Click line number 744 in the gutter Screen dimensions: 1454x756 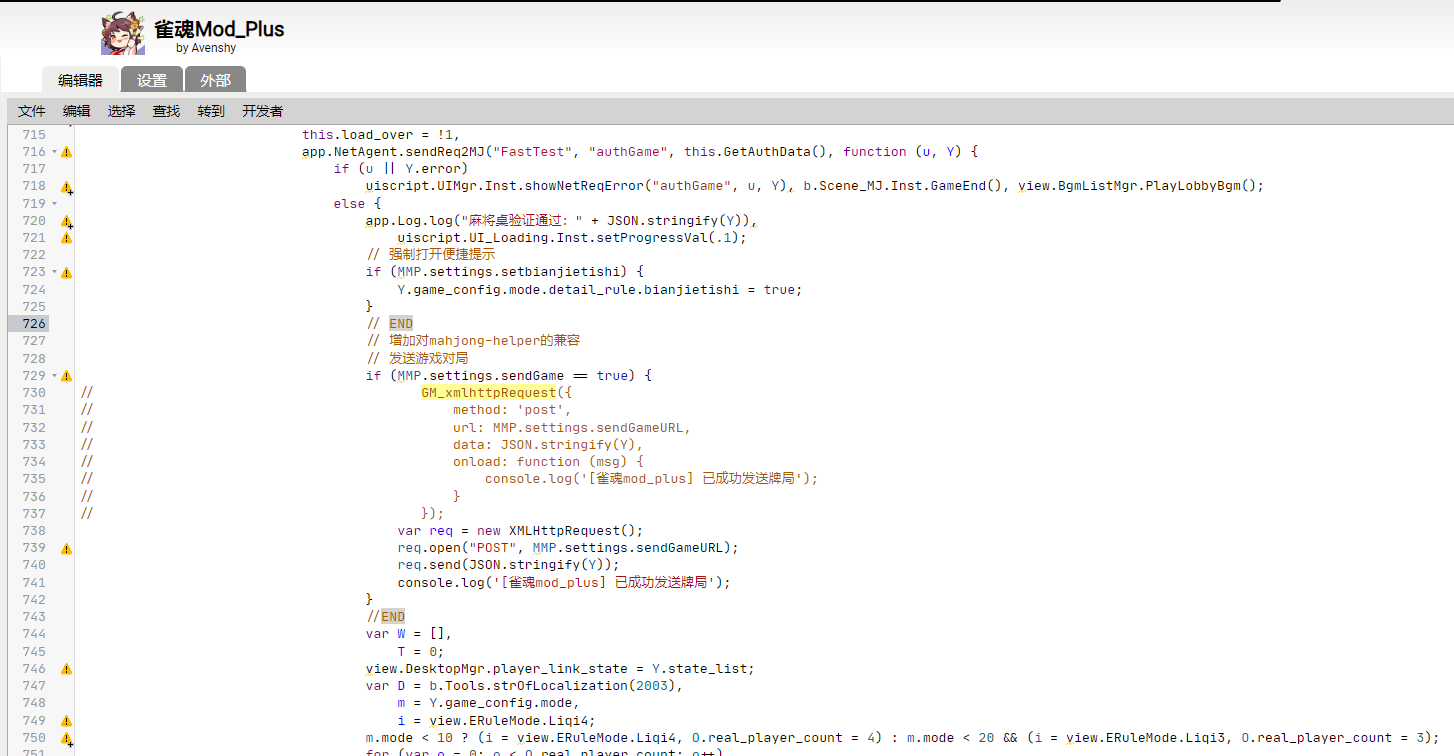tap(33, 634)
